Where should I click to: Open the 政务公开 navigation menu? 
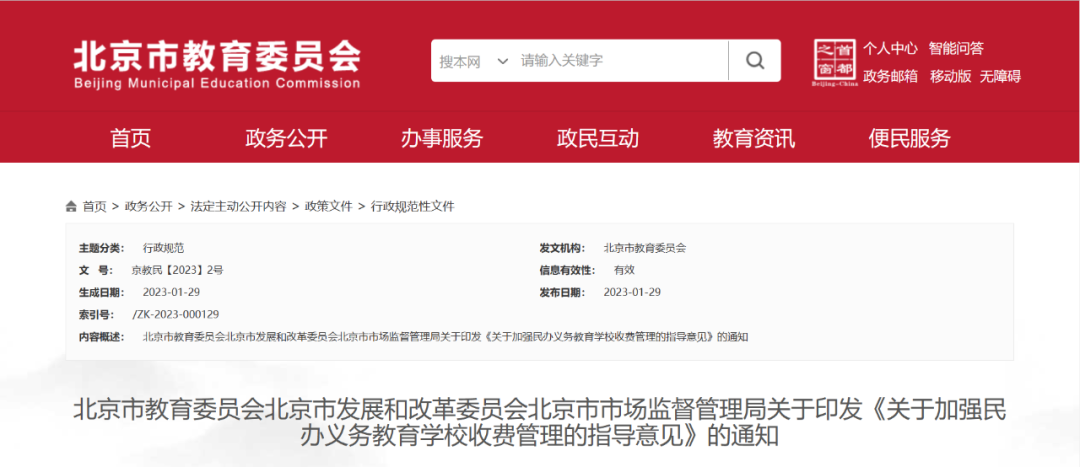[x=286, y=138]
